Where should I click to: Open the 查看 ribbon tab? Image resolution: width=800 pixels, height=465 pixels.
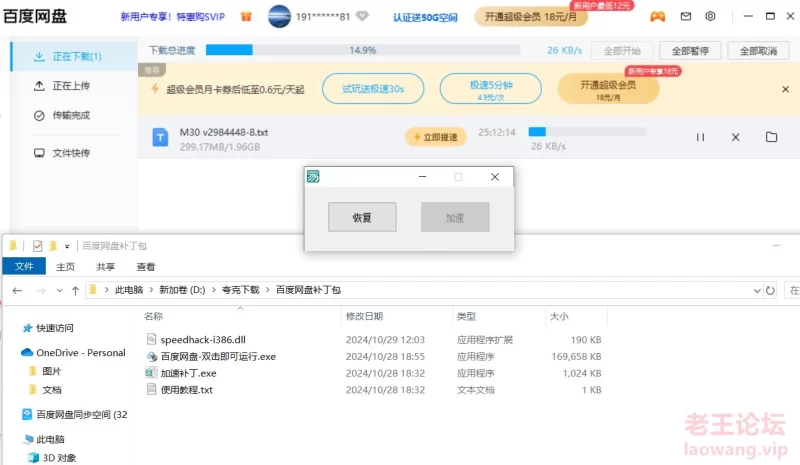click(146, 266)
